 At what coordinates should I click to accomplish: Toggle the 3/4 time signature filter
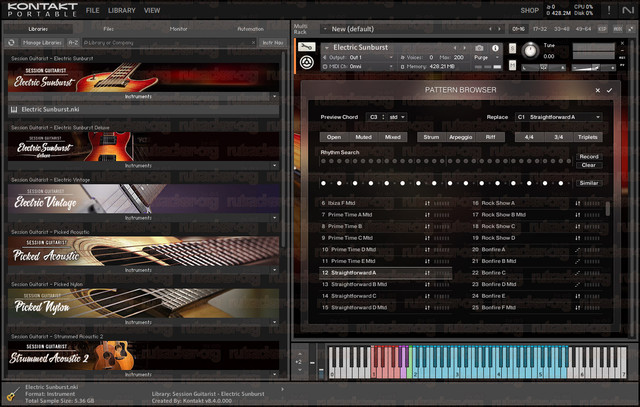click(x=558, y=137)
